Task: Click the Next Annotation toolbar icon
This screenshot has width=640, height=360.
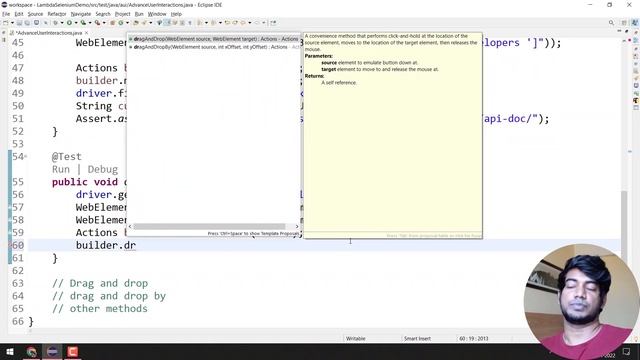Action: (200, 22)
